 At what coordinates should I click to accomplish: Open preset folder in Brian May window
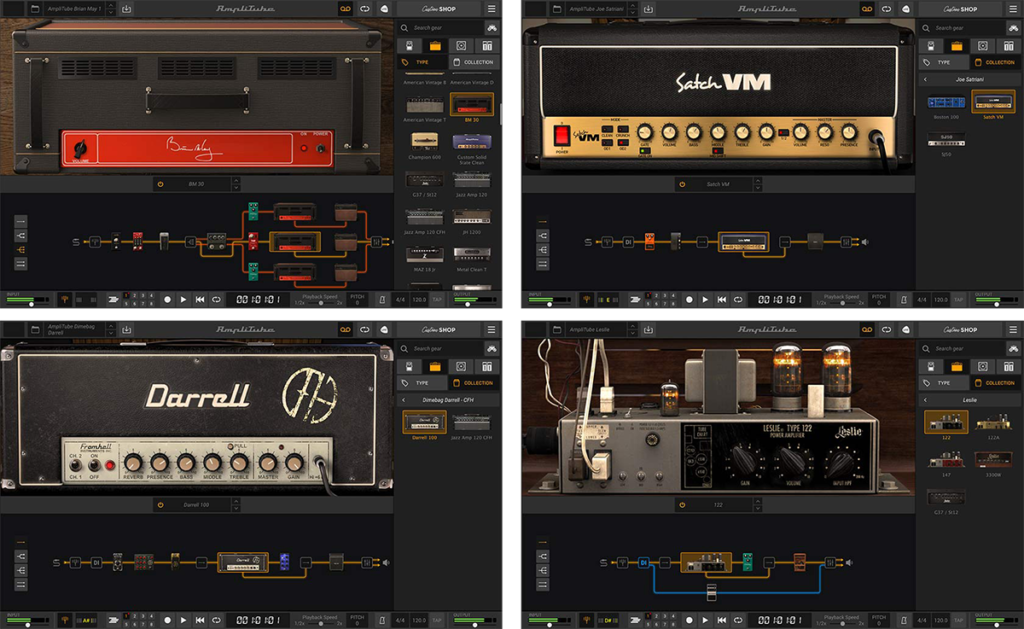[35, 9]
